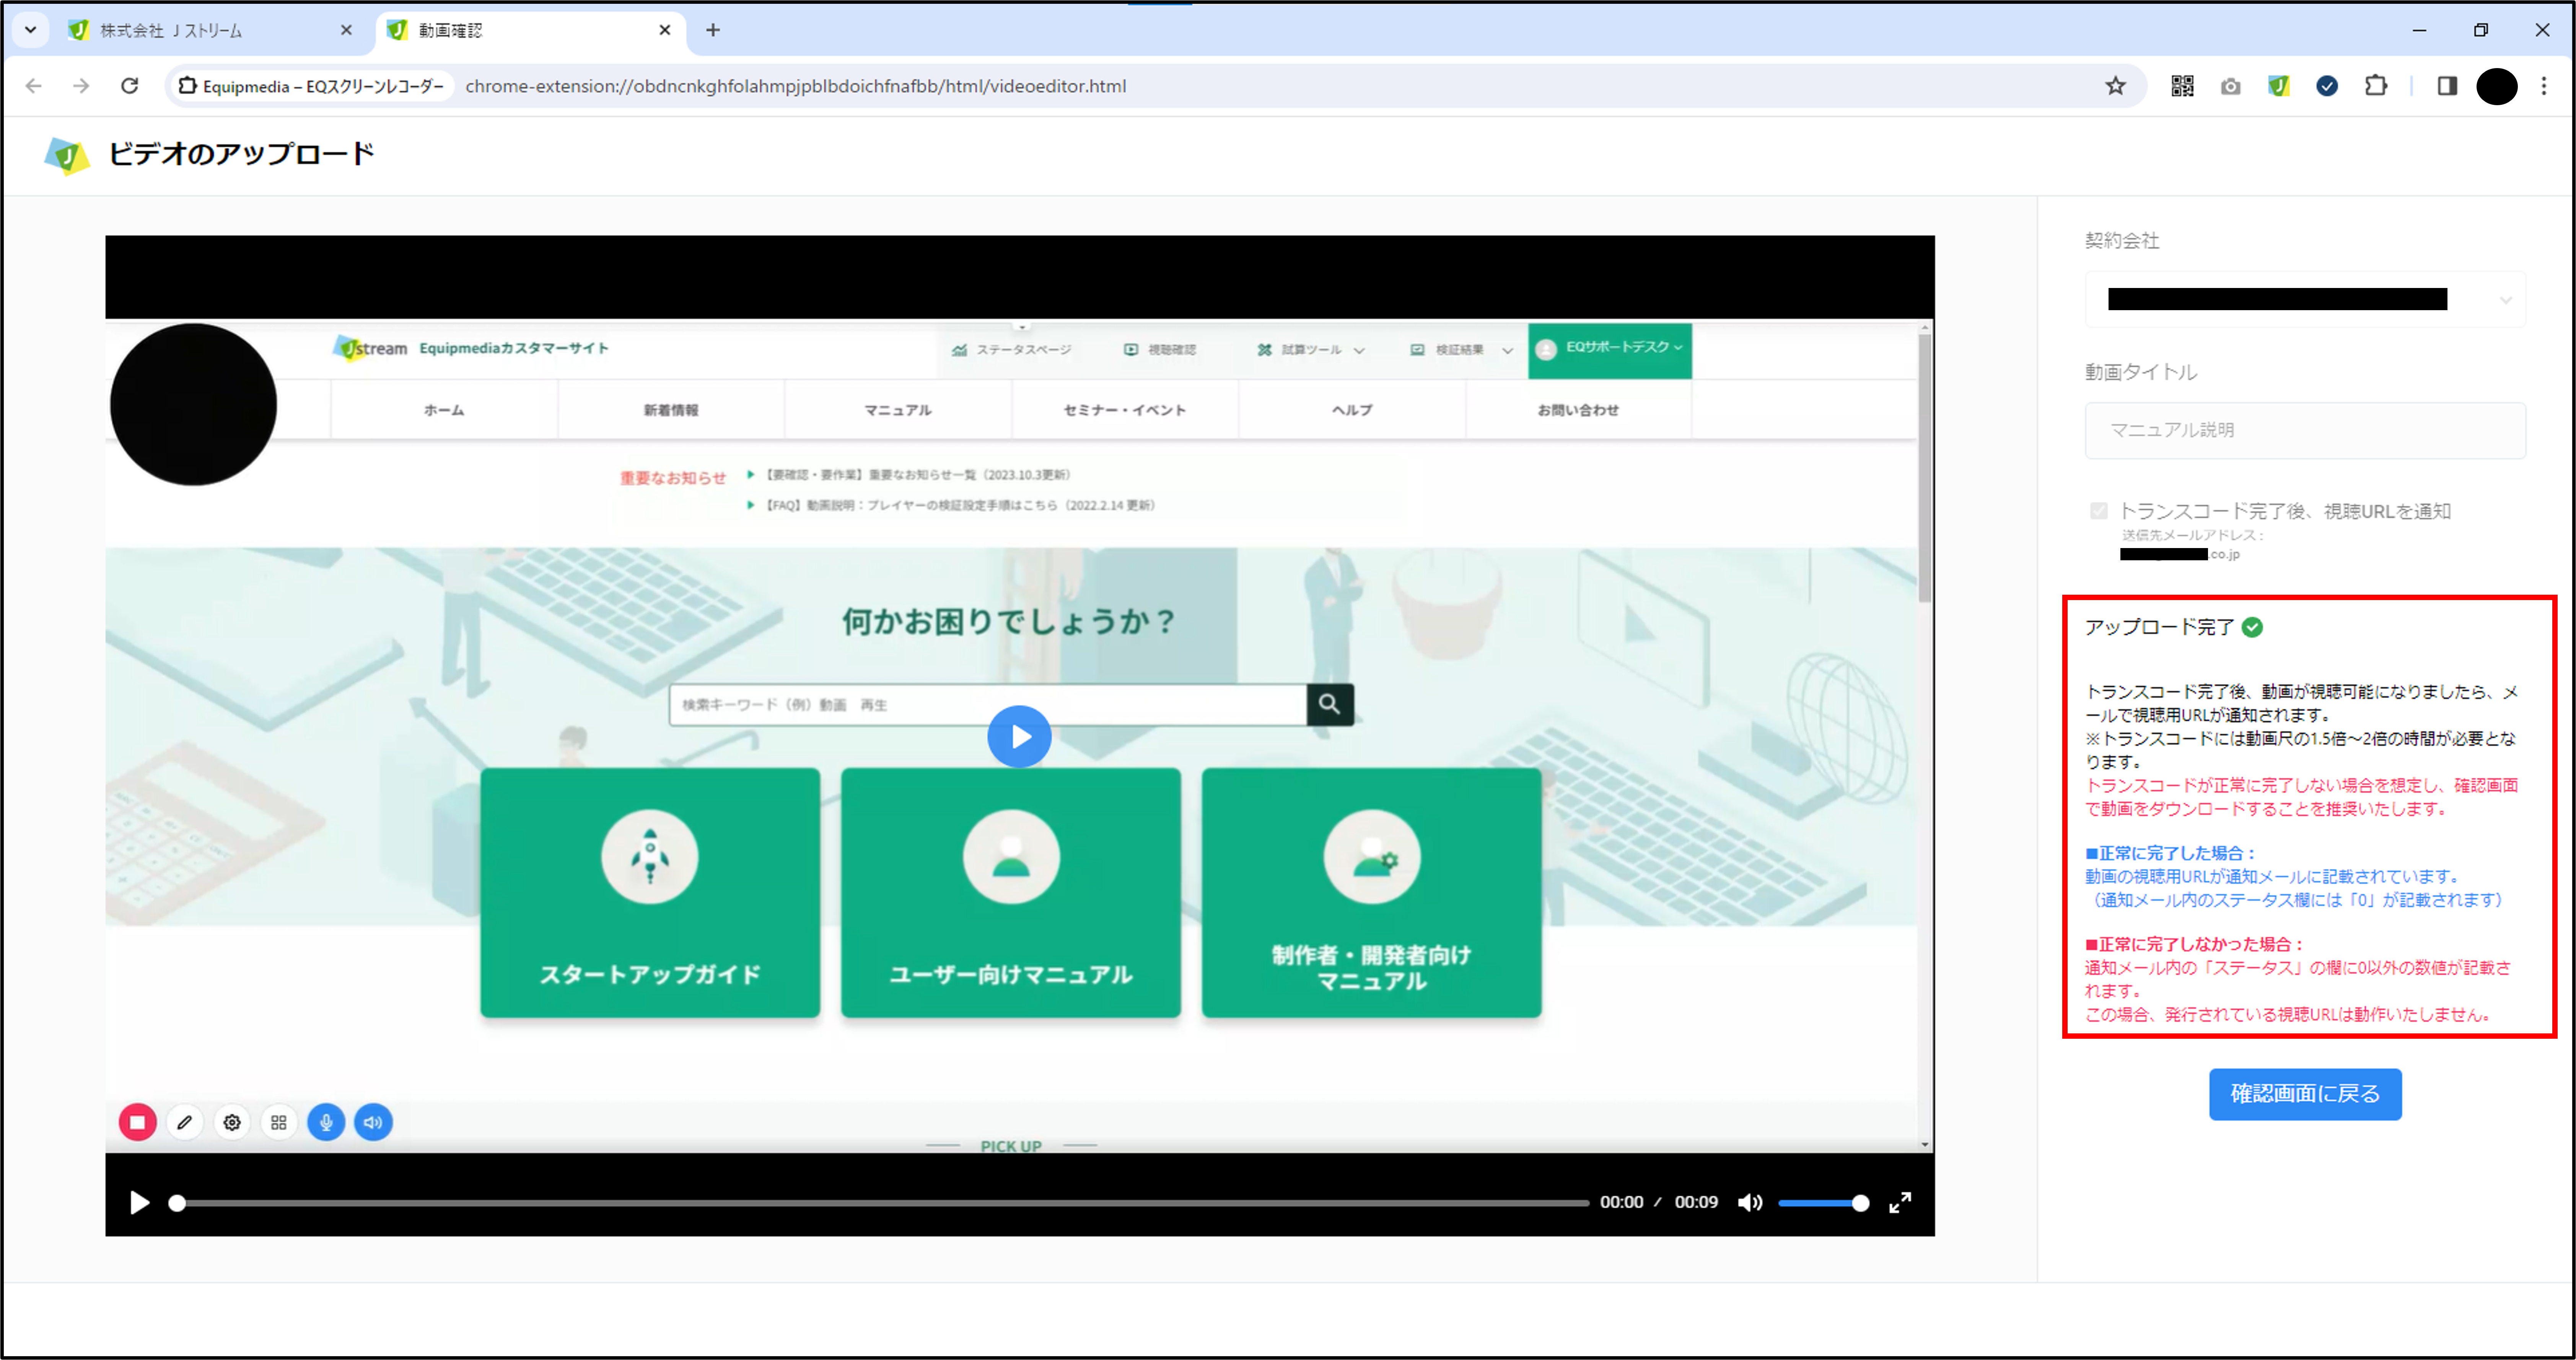Screen dimensions: 2576x1360
Task: Open the 契約会社 dropdown
Action: pyautogui.click(x=2305, y=299)
